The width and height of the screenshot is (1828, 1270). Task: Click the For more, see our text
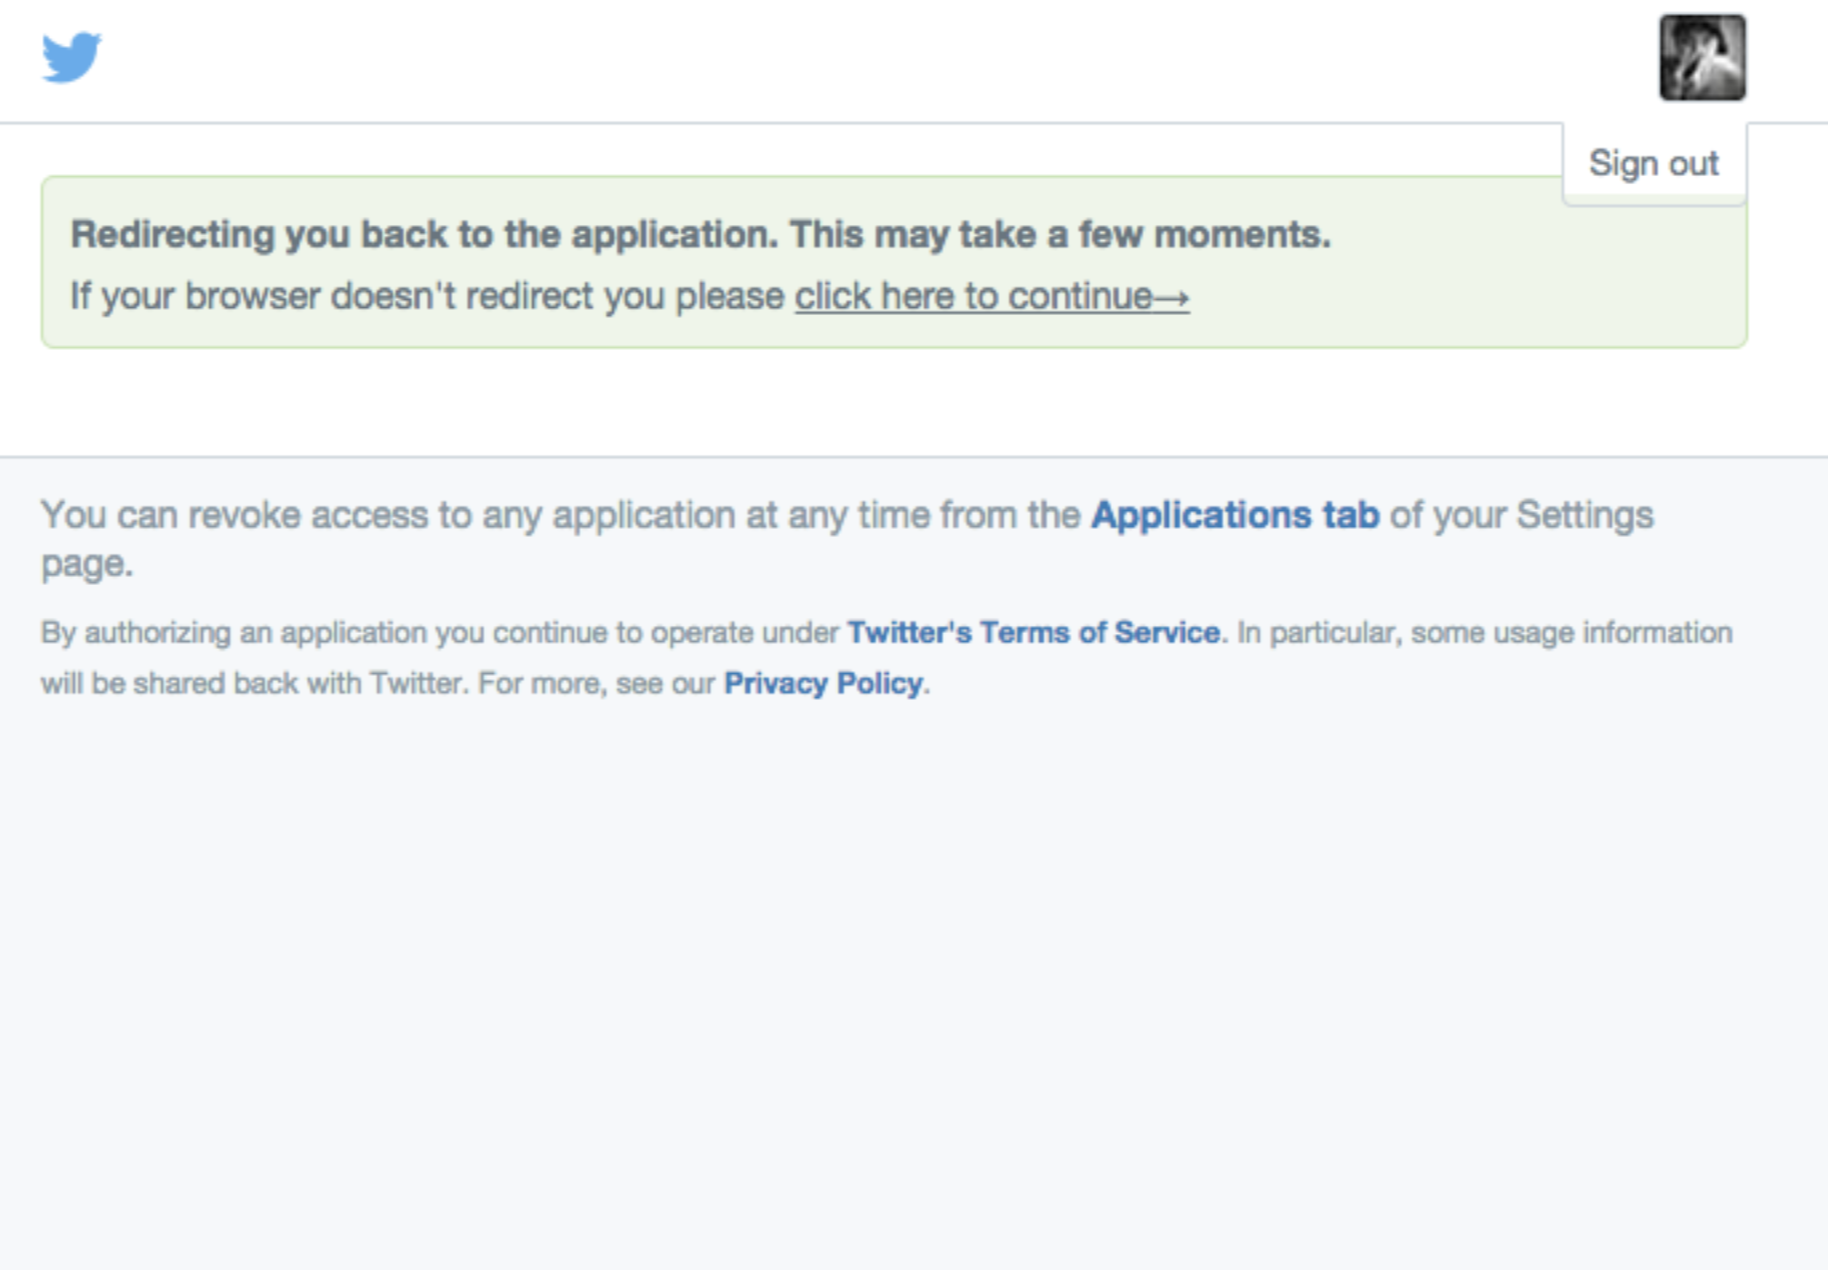click(596, 683)
